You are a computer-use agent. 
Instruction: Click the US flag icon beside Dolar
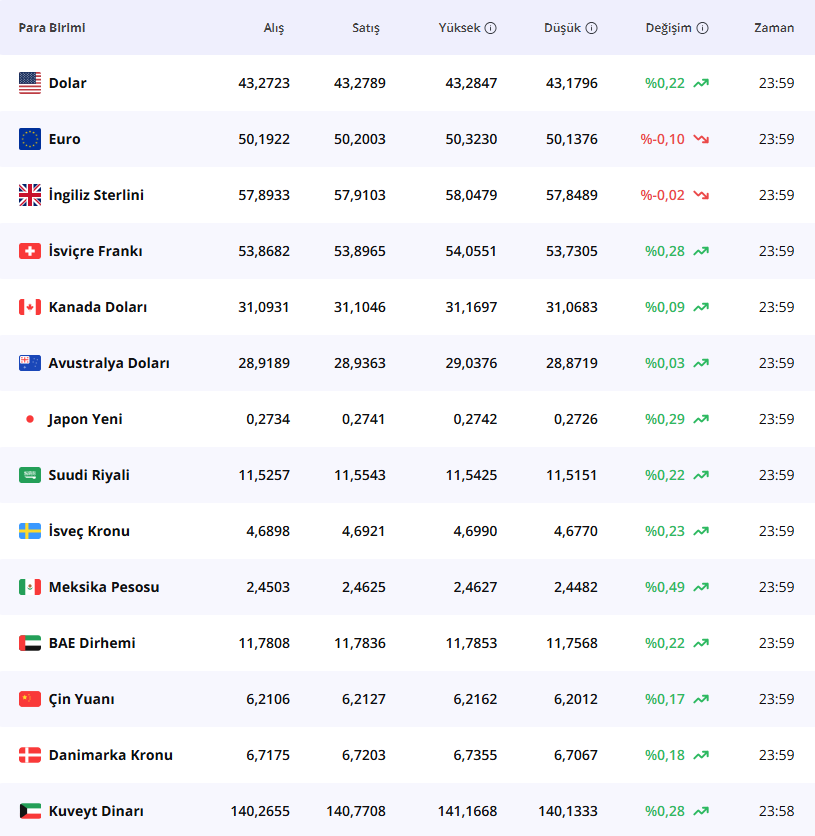(x=30, y=83)
